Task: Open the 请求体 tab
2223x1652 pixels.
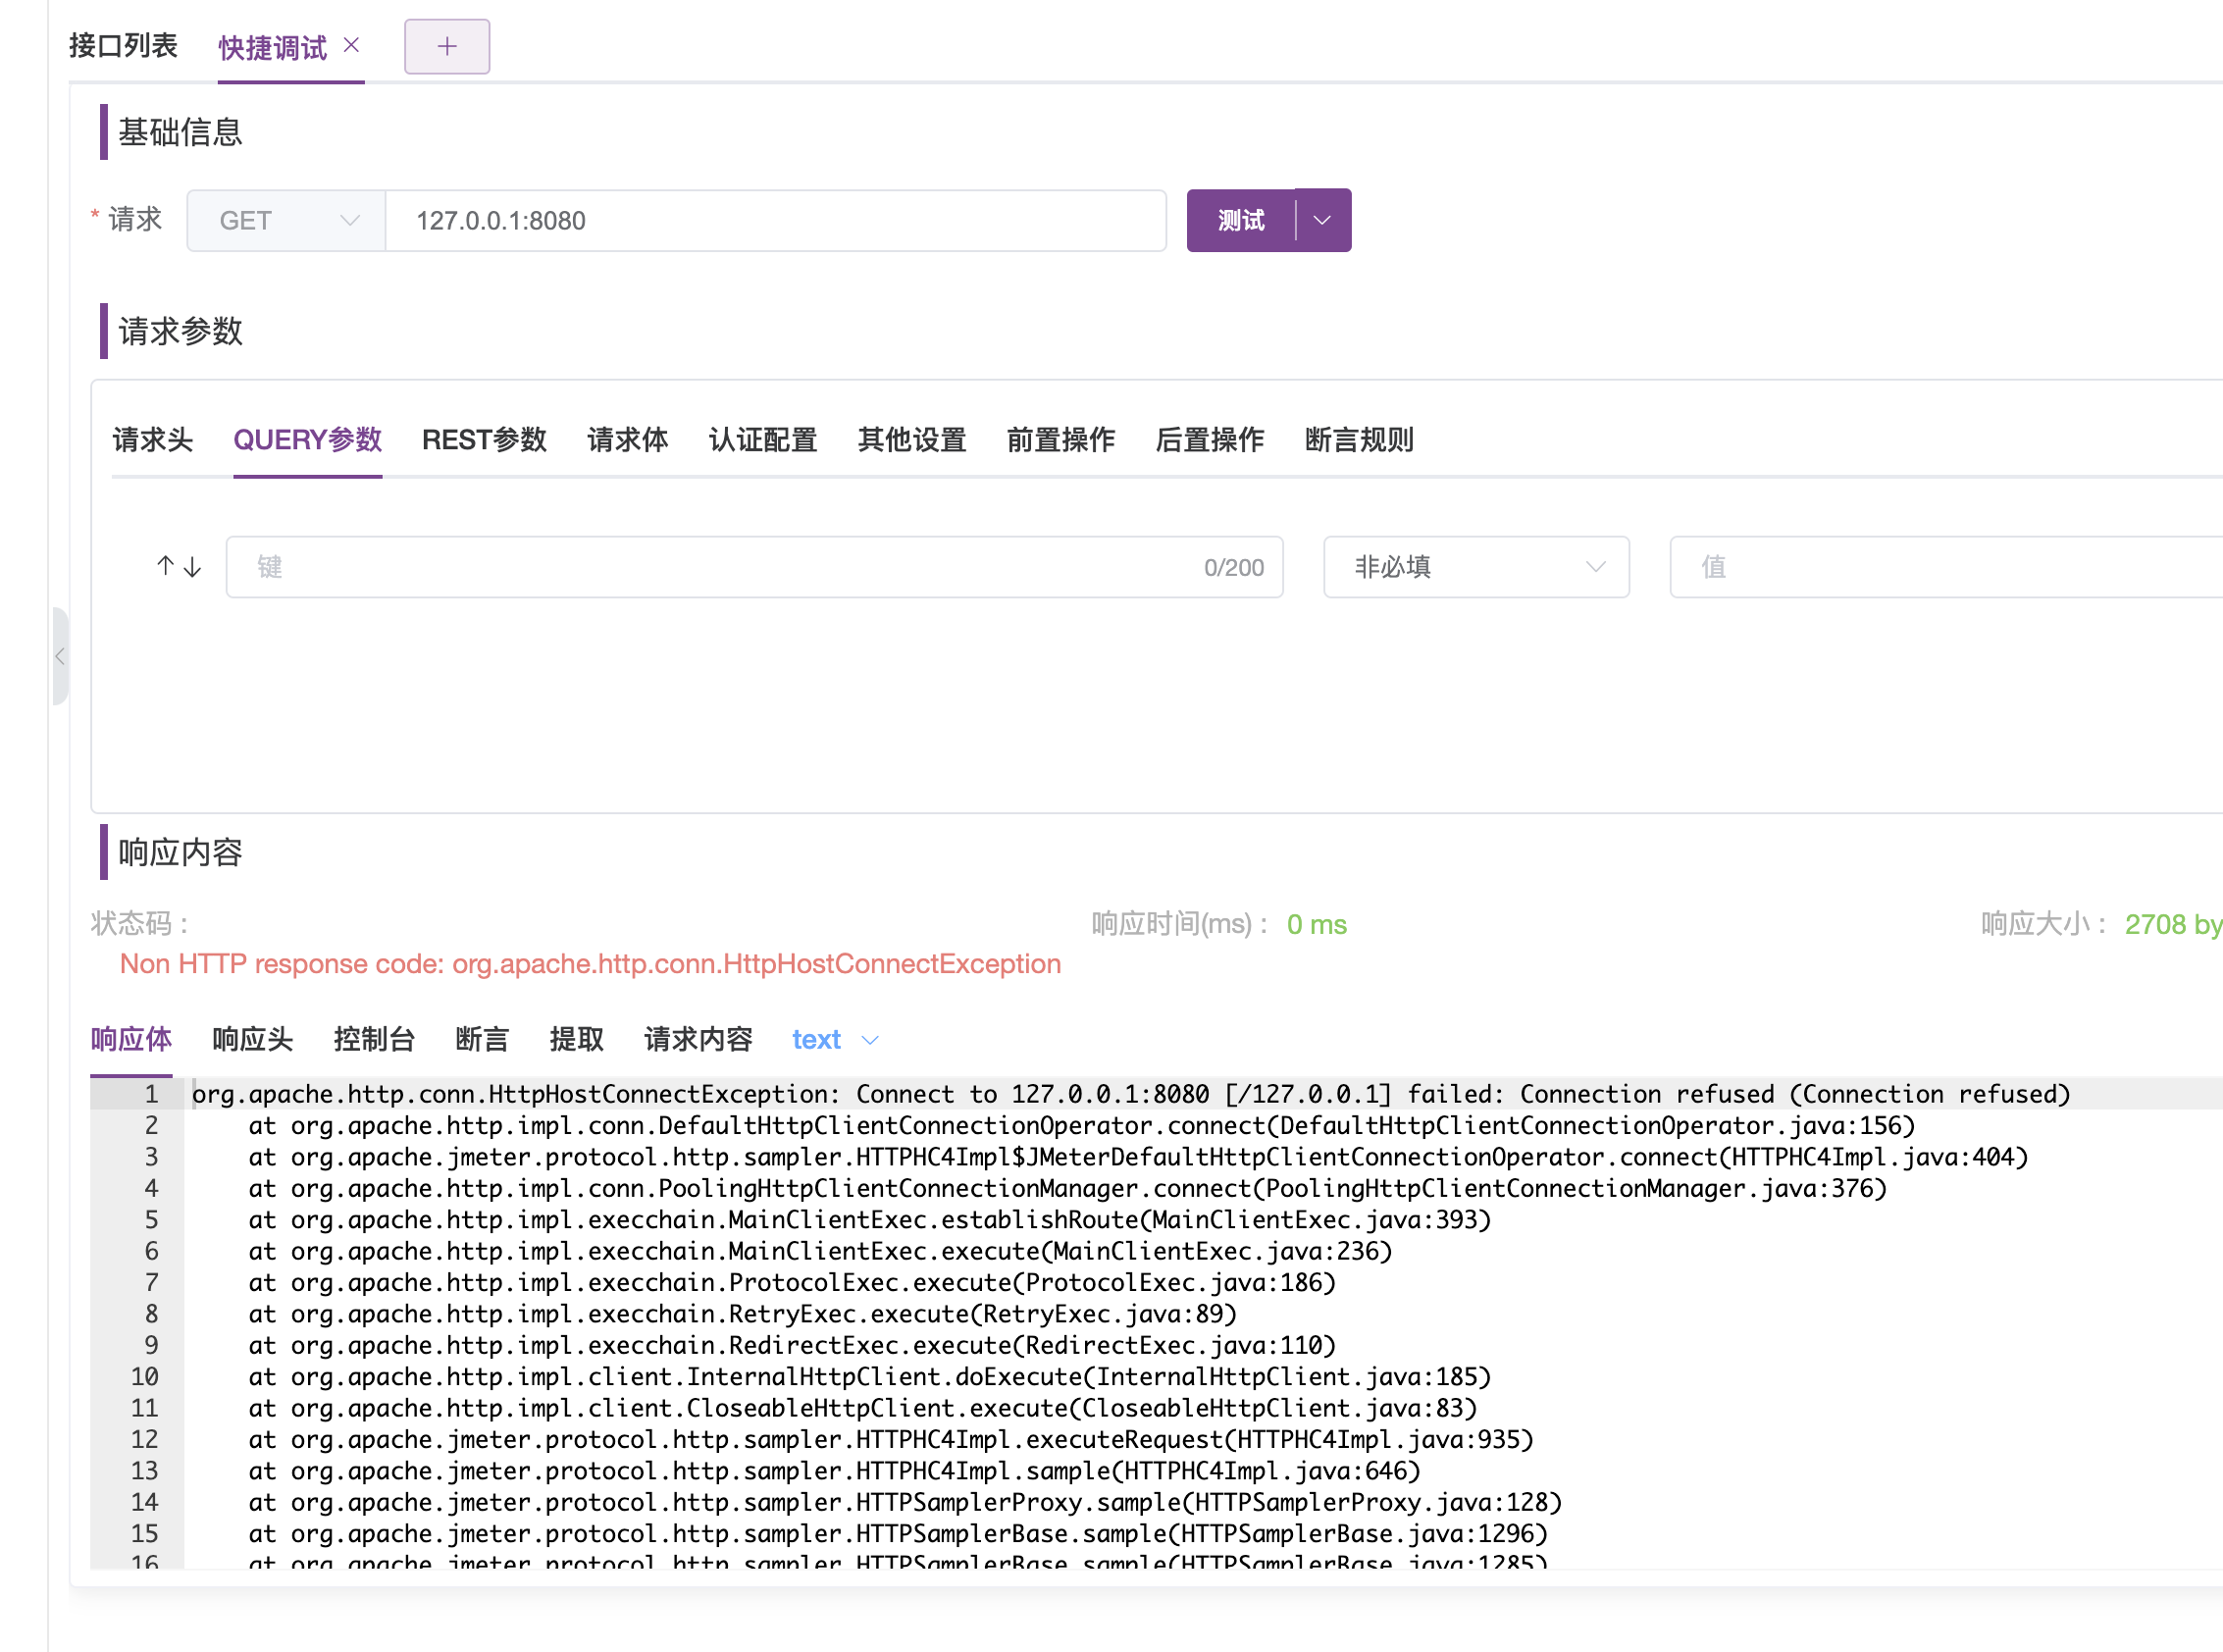Action: 627,440
